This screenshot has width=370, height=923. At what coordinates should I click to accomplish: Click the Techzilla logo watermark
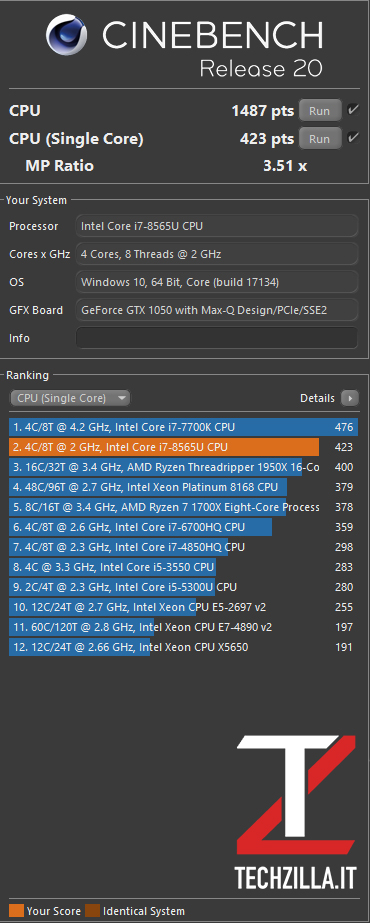(x=296, y=813)
